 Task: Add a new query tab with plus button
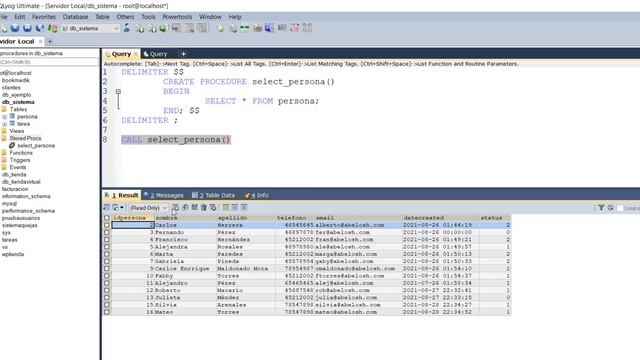click(183, 54)
